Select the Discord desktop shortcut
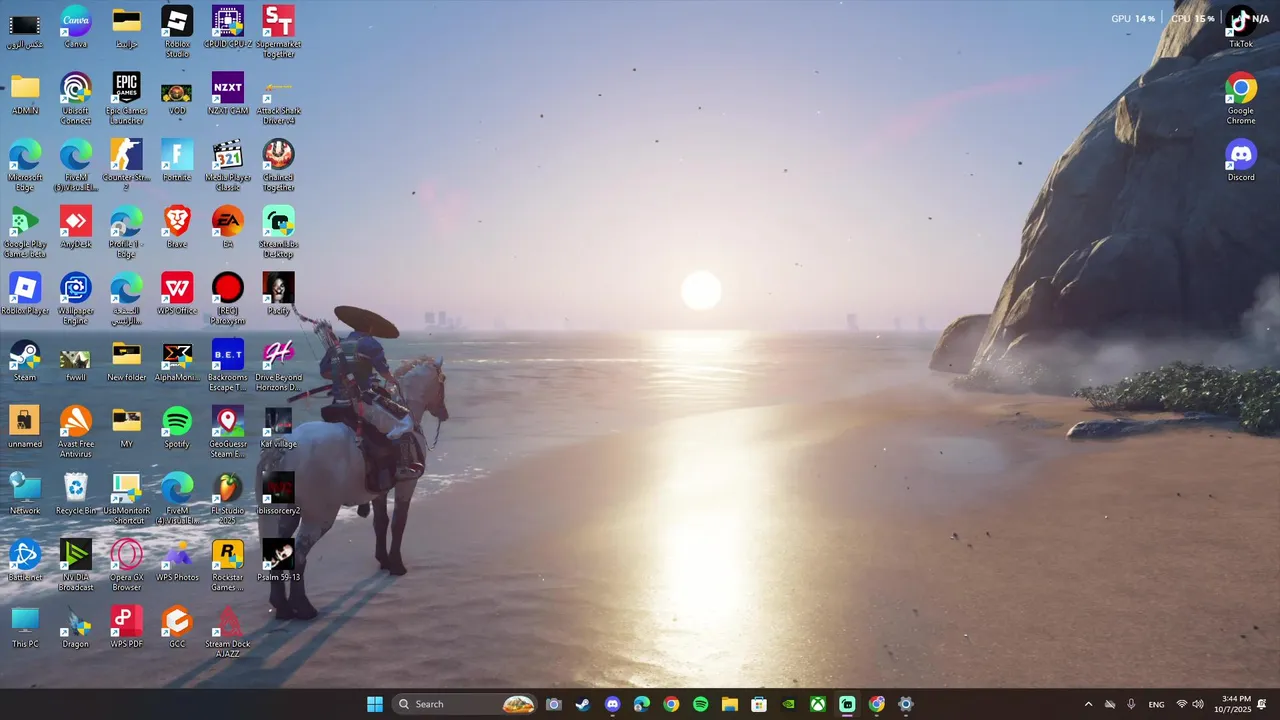1280x720 pixels. (1241, 160)
